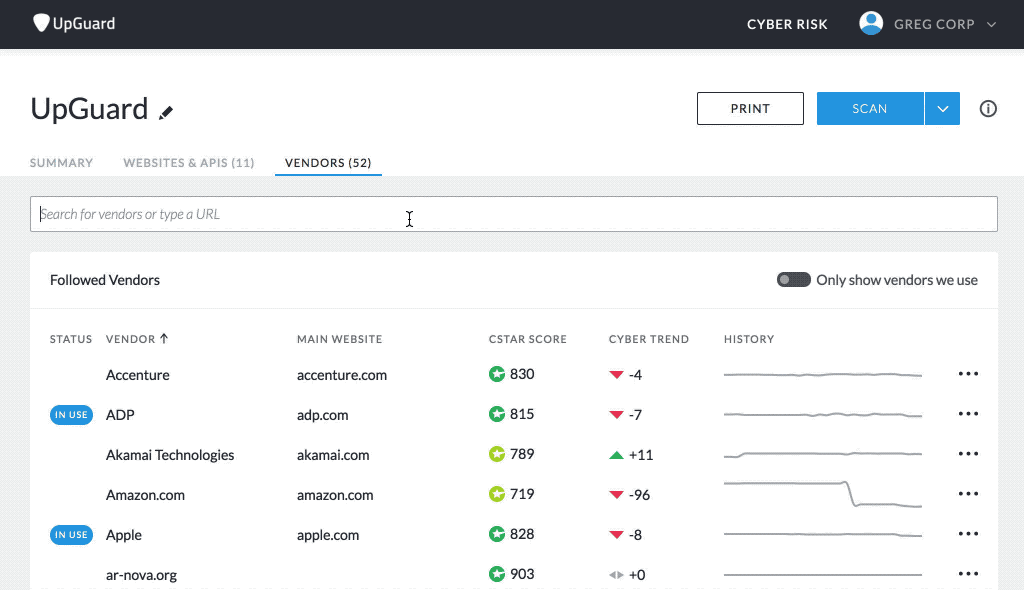The image size is (1024, 590).
Task: Click the red down trend arrow for Apple
Action: pos(616,534)
